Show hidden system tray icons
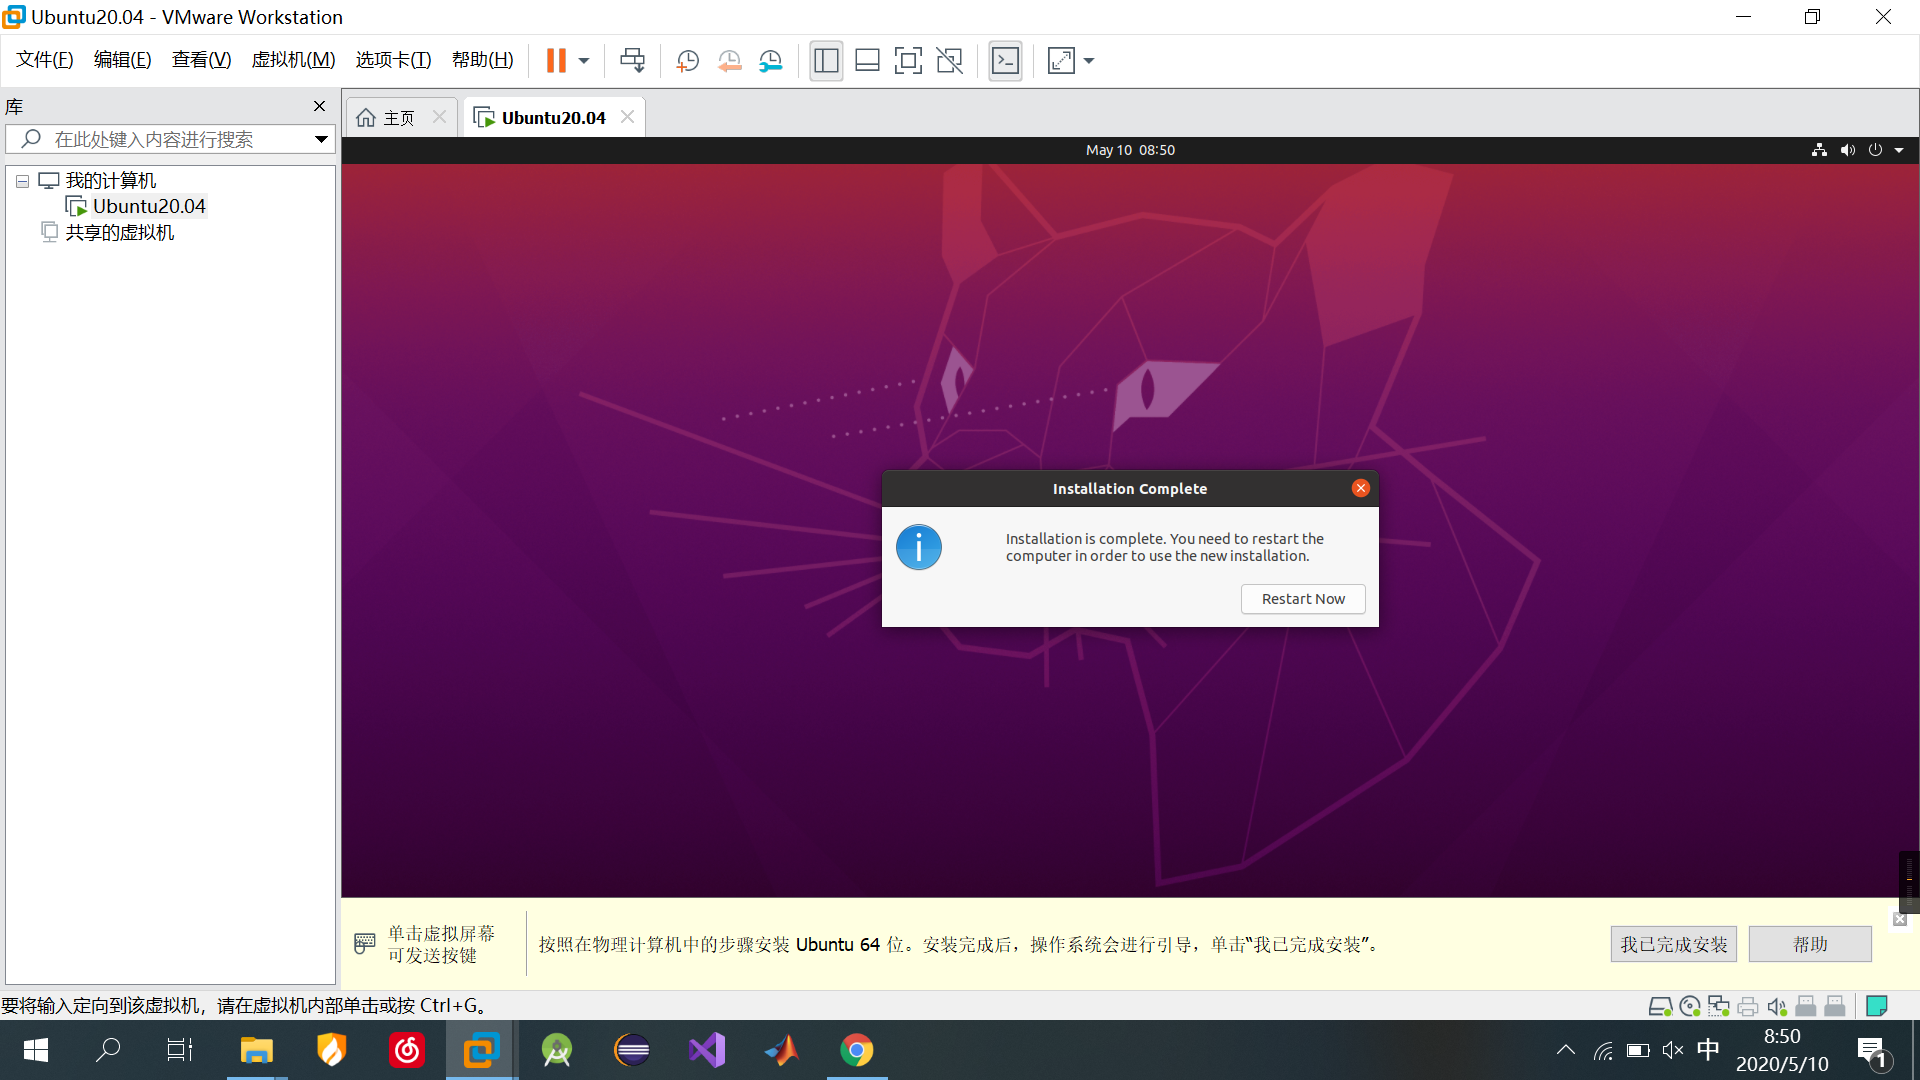The height and width of the screenshot is (1080, 1920). [1566, 1050]
